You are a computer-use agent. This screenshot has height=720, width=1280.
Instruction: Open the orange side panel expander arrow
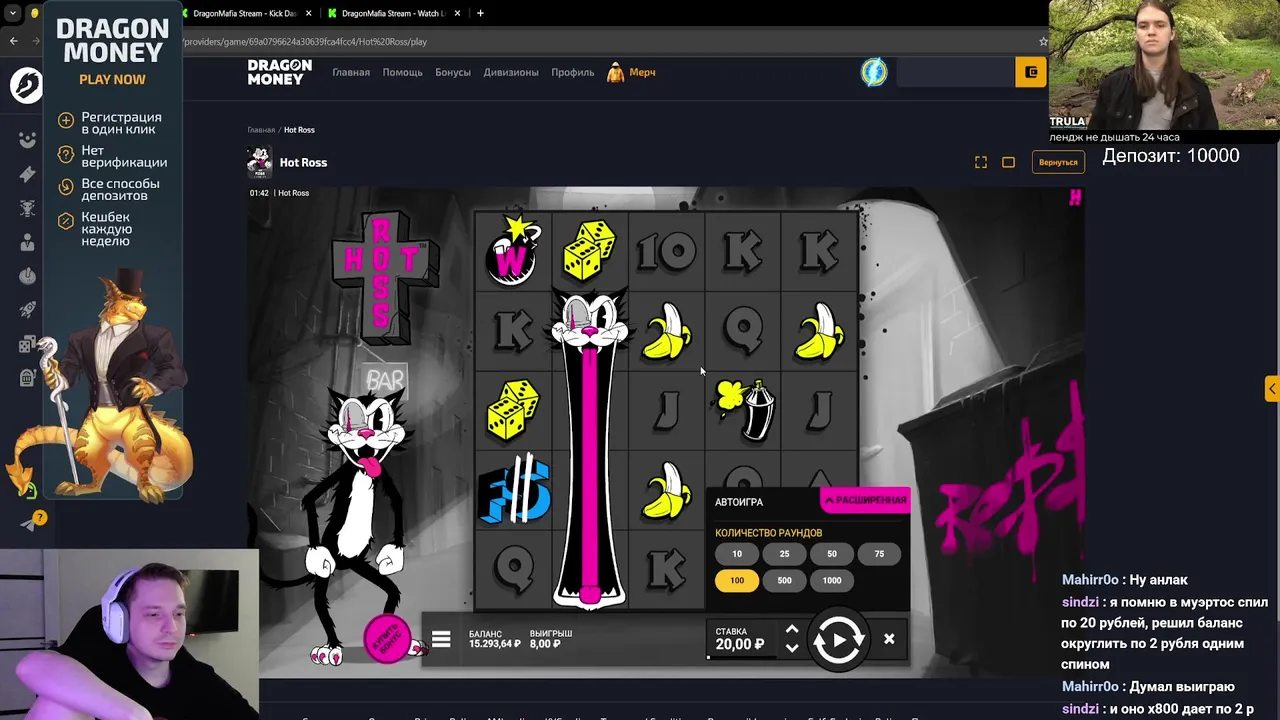coord(1271,388)
